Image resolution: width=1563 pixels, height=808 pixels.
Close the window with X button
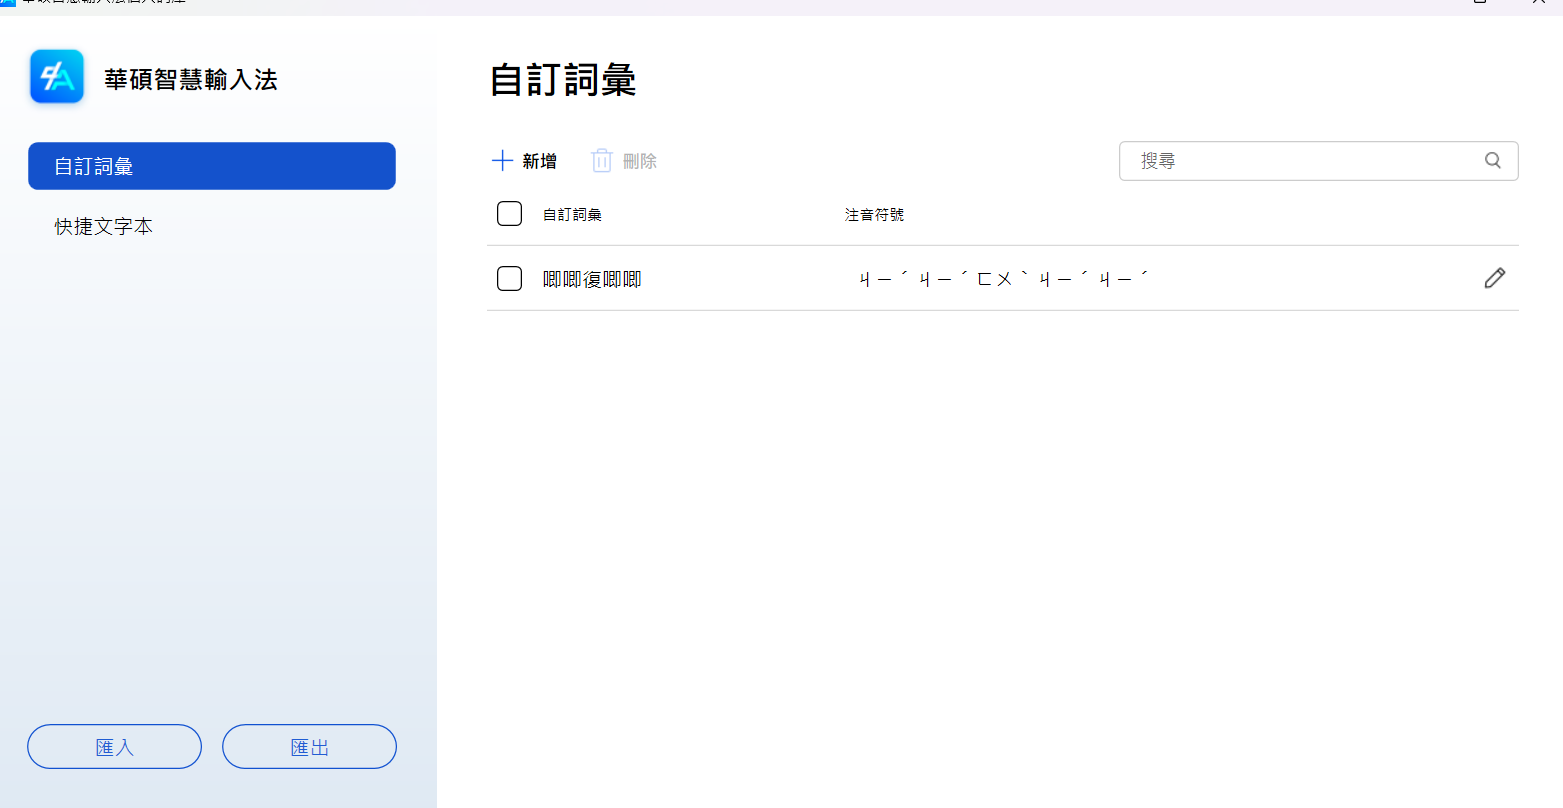pos(1539,3)
